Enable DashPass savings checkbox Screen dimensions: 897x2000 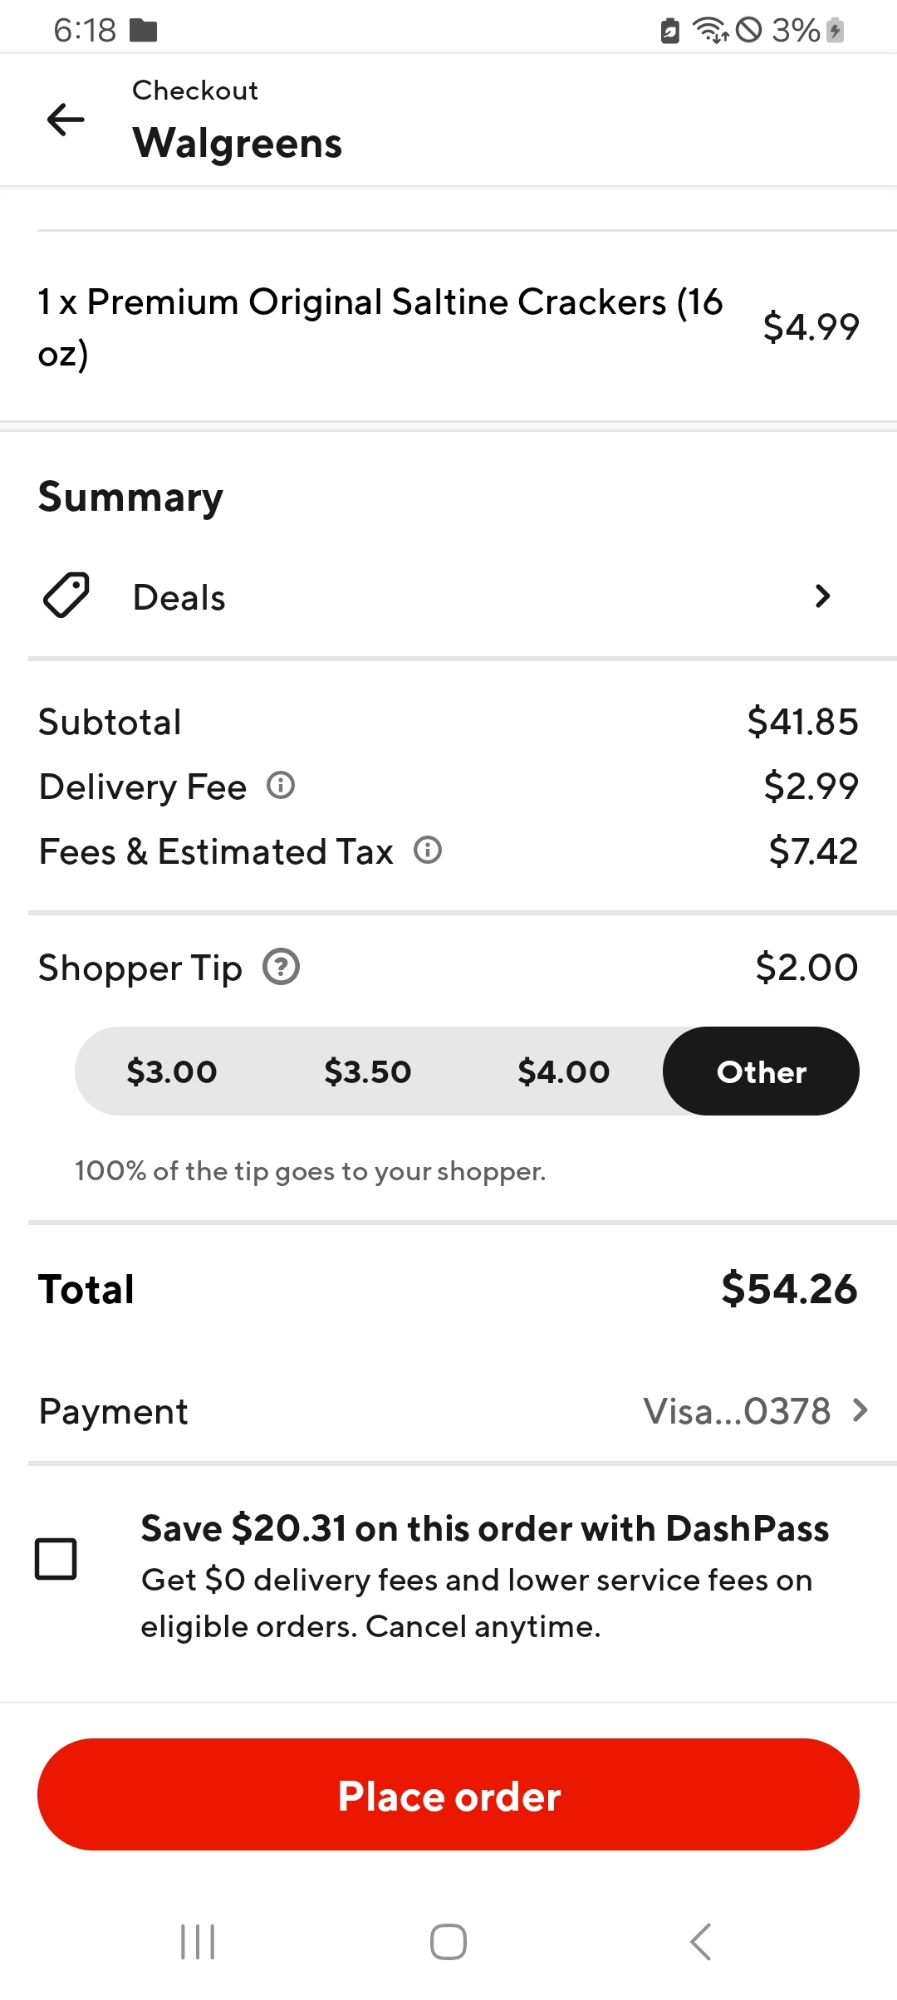point(56,1558)
